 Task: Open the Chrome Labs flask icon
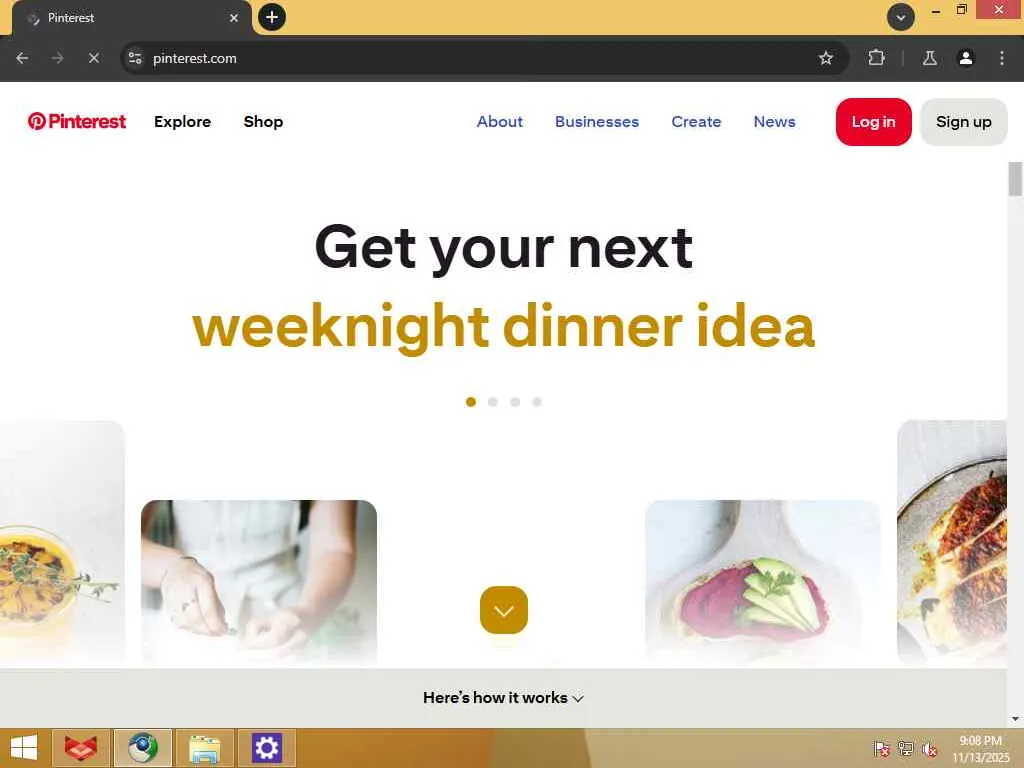click(x=929, y=58)
